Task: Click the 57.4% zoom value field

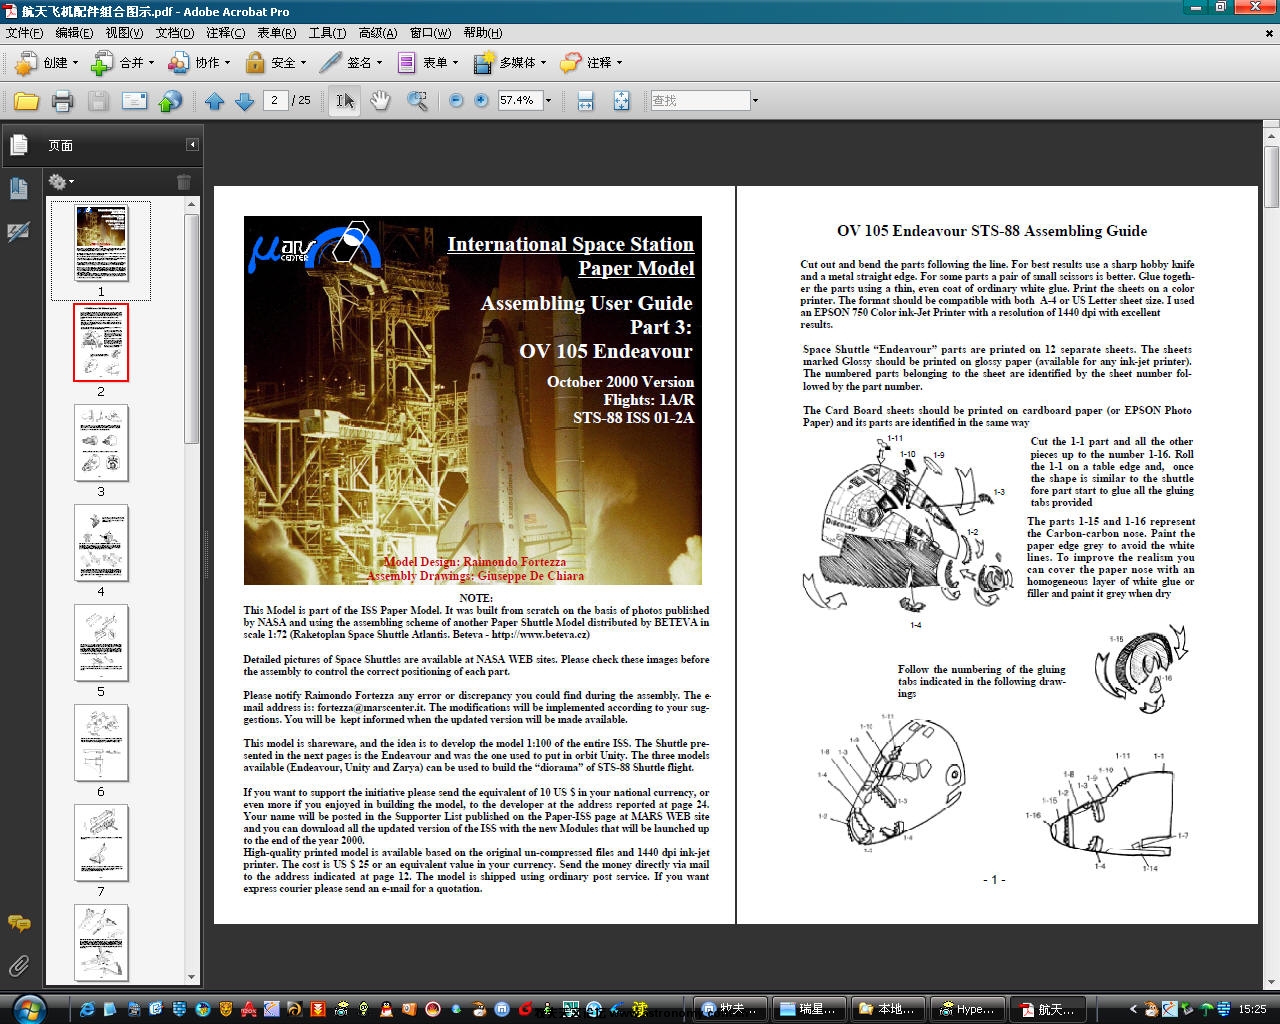Action: click(518, 100)
